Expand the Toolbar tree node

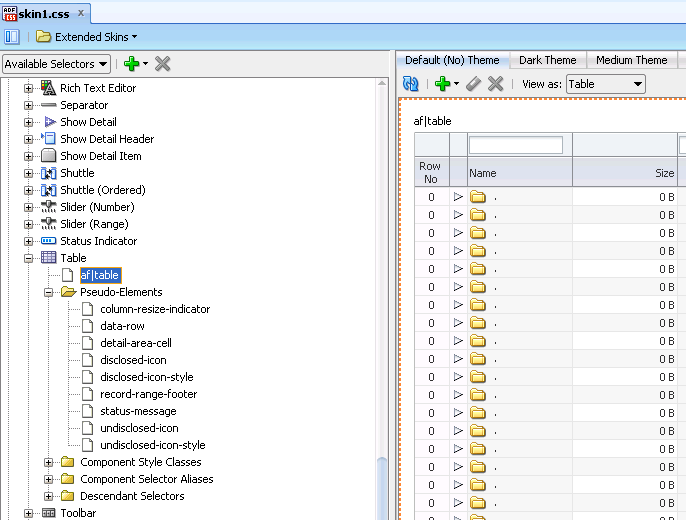[28, 514]
